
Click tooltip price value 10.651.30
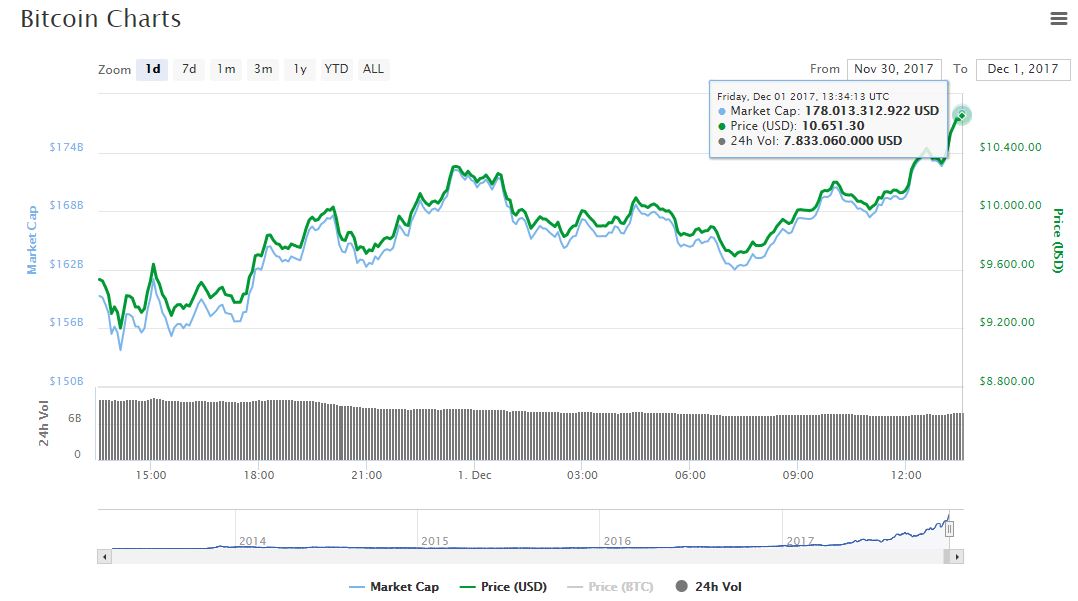[x=833, y=126]
